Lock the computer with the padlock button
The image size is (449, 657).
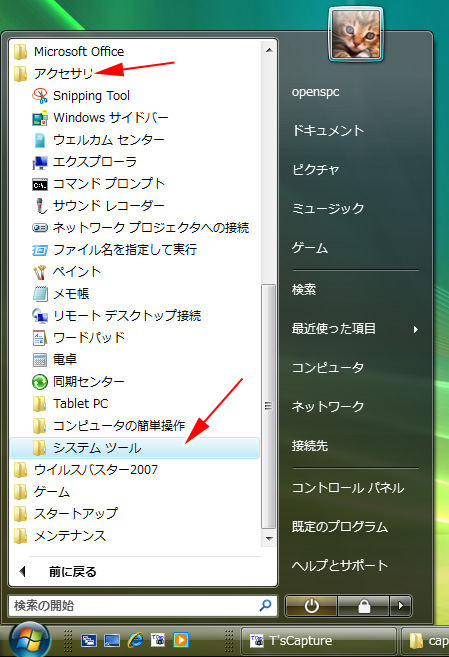(364, 606)
